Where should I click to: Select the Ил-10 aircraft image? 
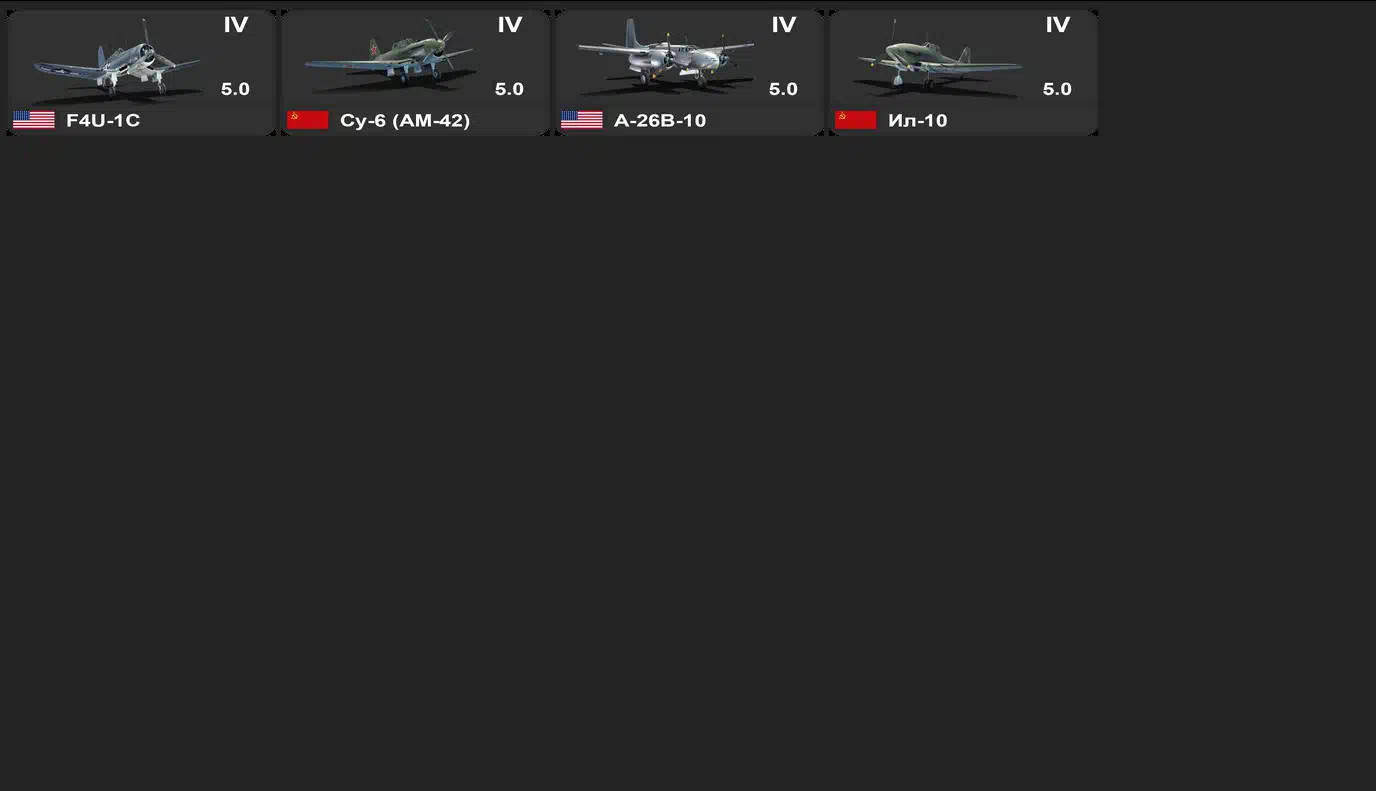tap(938, 59)
